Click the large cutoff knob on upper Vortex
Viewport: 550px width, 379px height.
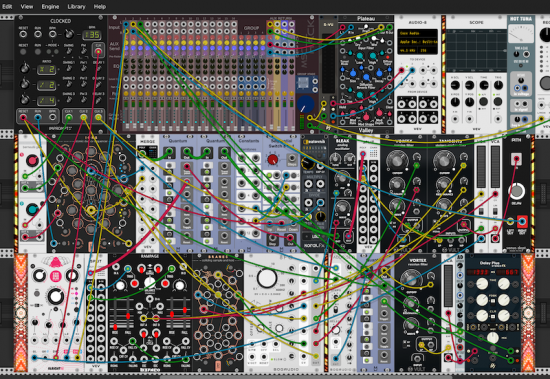point(396,161)
